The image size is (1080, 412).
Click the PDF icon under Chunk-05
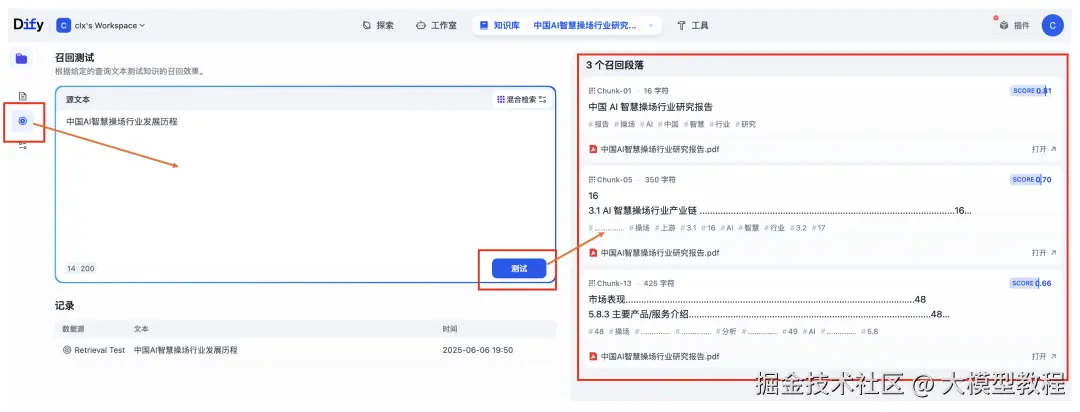pyautogui.click(x=593, y=253)
